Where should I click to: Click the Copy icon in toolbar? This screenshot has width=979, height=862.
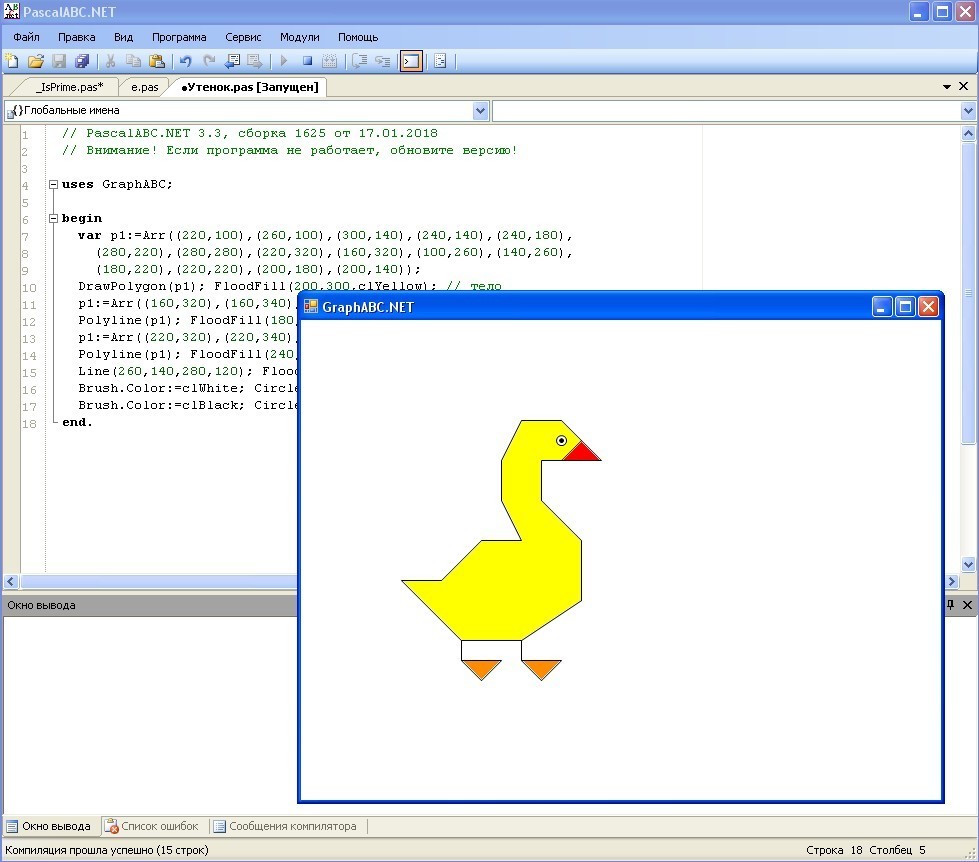pyautogui.click(x=133, y=61)
